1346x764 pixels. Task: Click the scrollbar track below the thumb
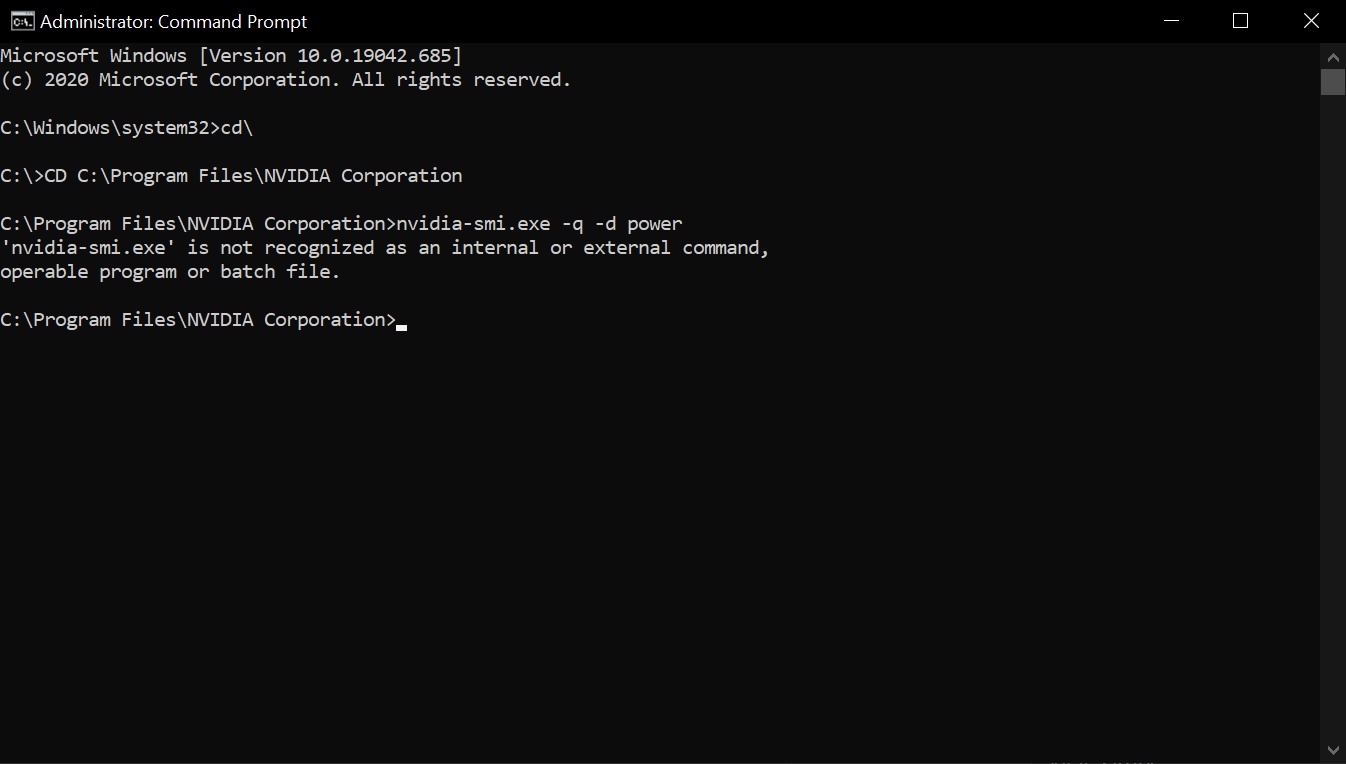[x=1333, y=415]
